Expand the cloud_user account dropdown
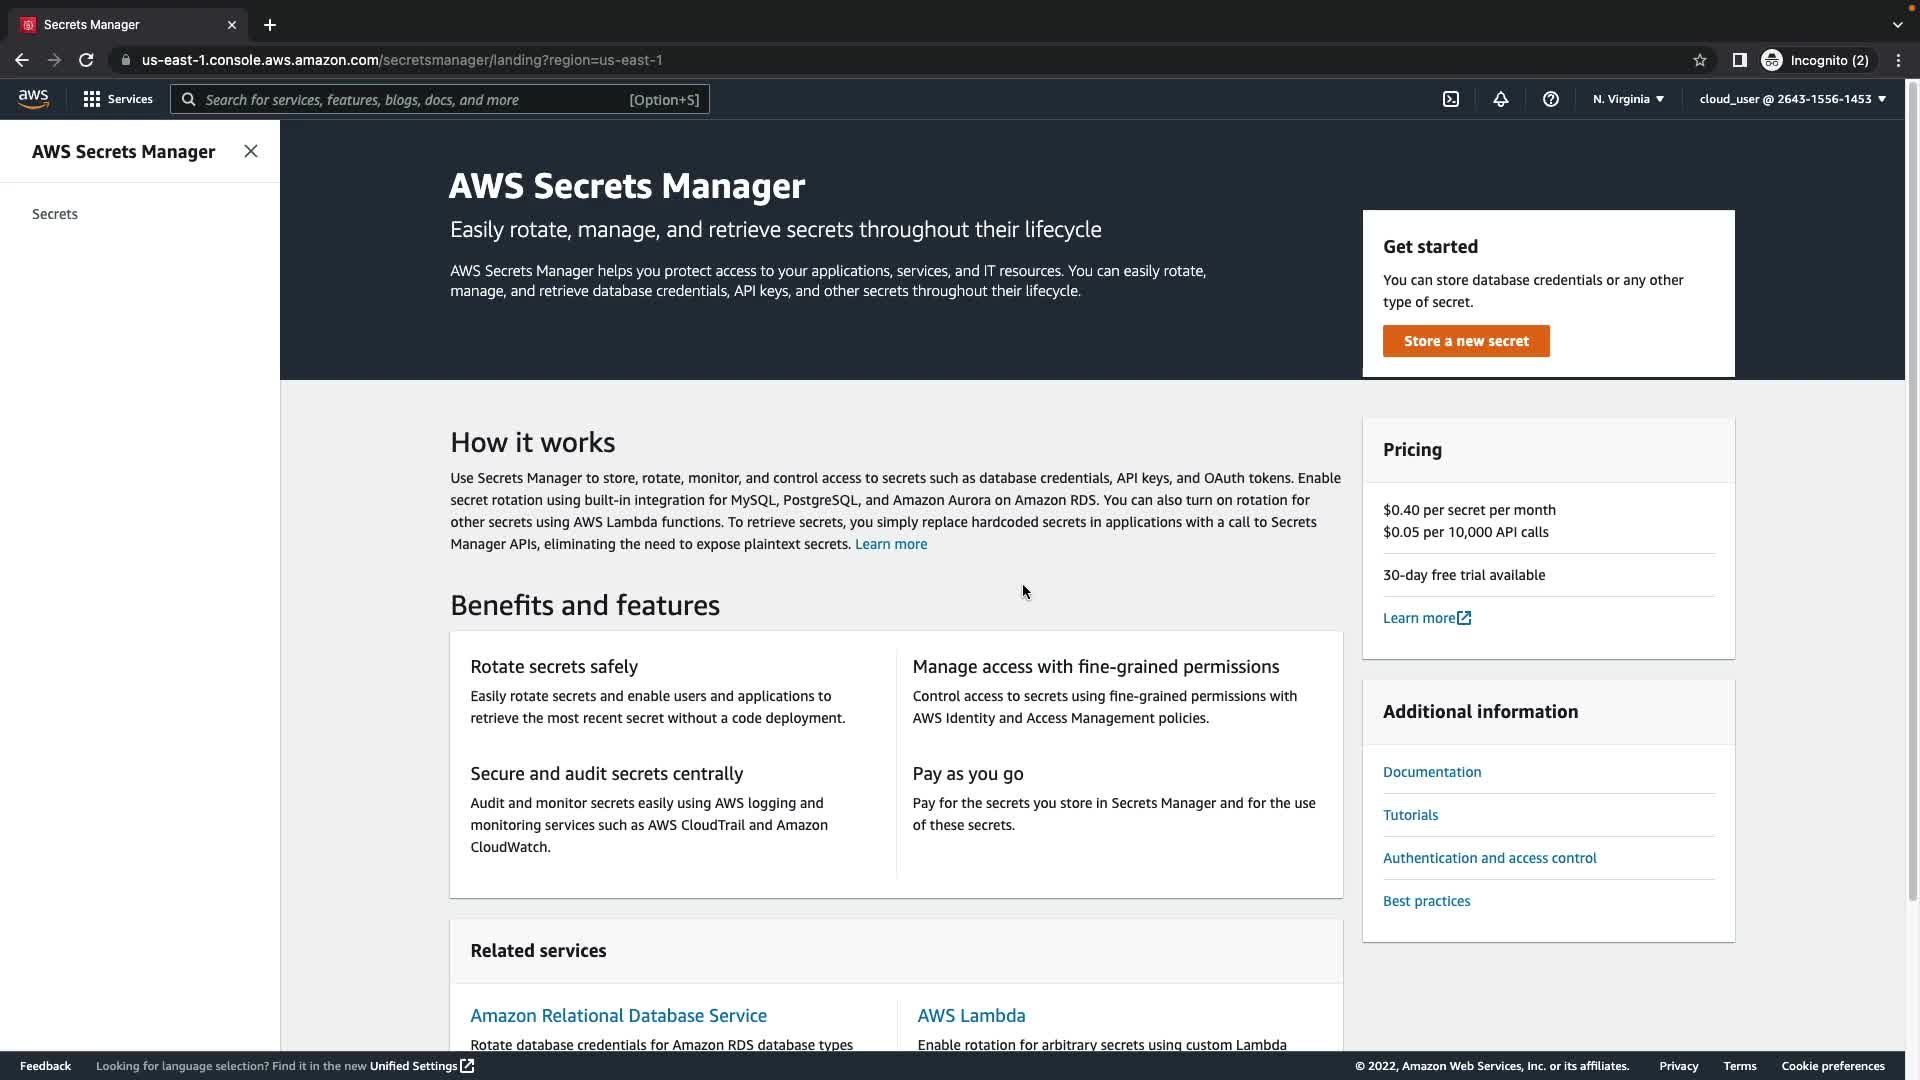Viewport: 1920px width, 1080px height. tap(1792, 99)
